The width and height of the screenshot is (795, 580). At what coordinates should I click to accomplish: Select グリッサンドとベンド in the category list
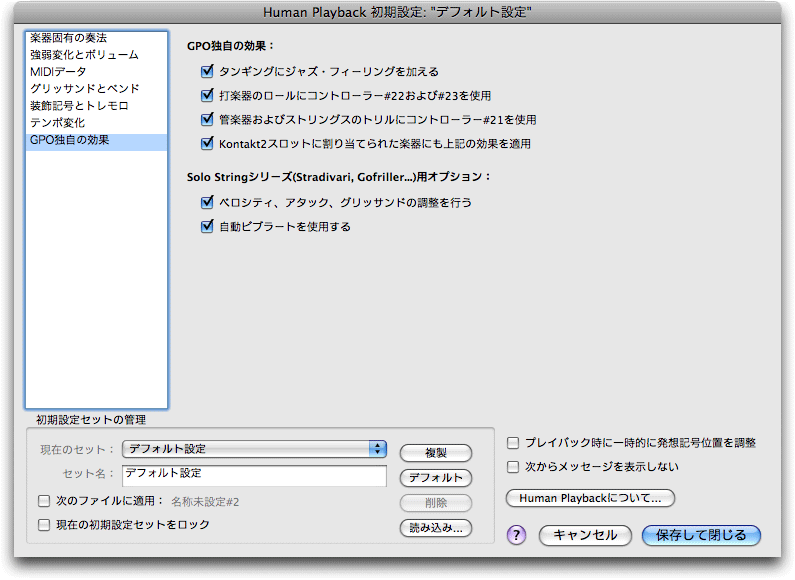pyautogui.click(x=96, y=88)
